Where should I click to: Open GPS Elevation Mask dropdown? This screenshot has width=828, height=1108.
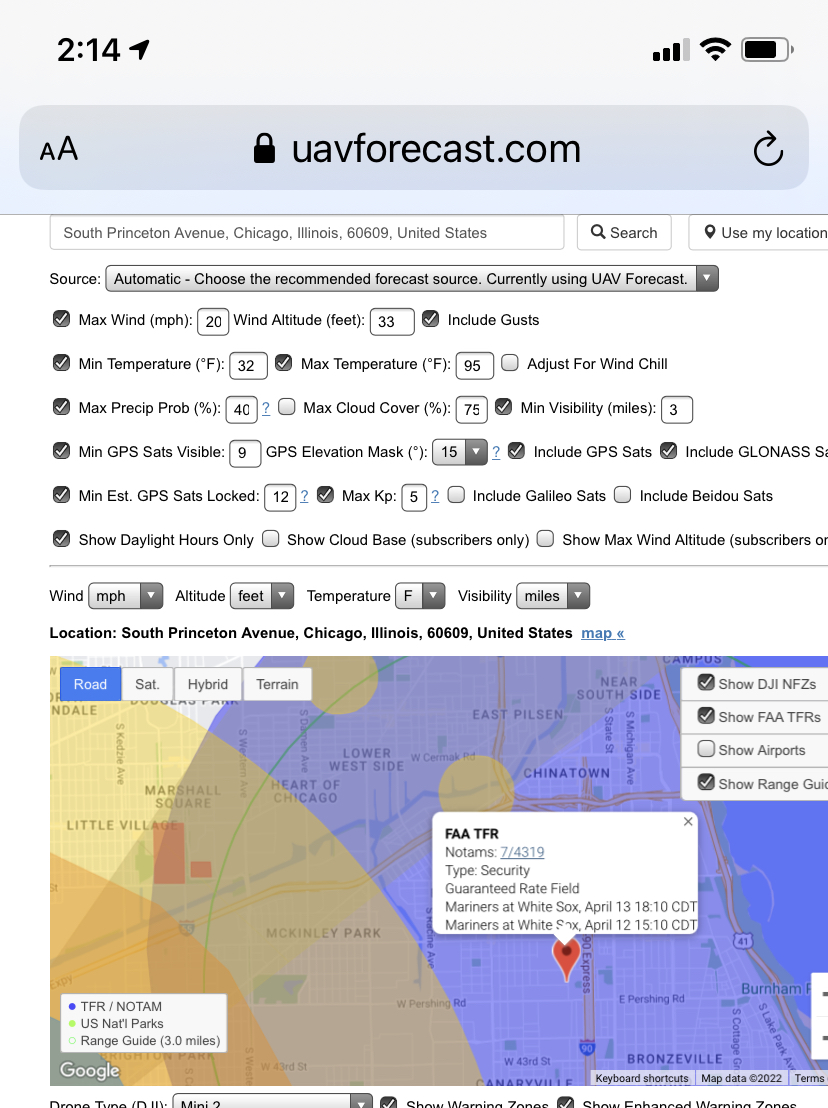pyautogui.click(x=460, y=452)
